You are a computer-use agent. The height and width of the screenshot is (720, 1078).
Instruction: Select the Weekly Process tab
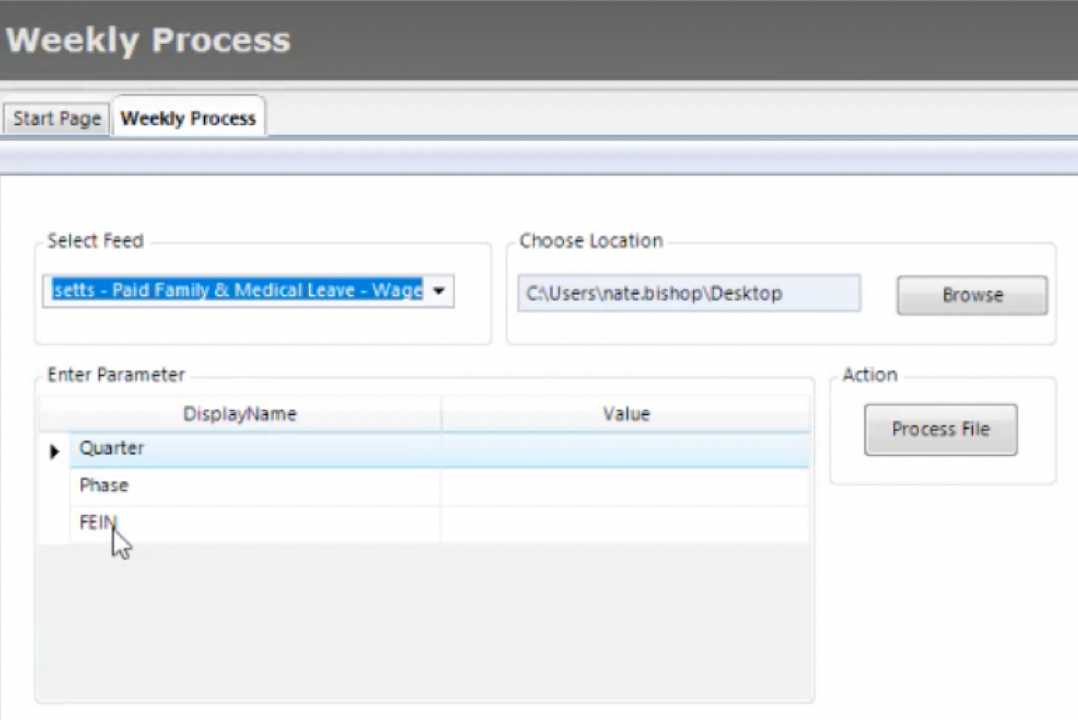(x=188, y=118)
